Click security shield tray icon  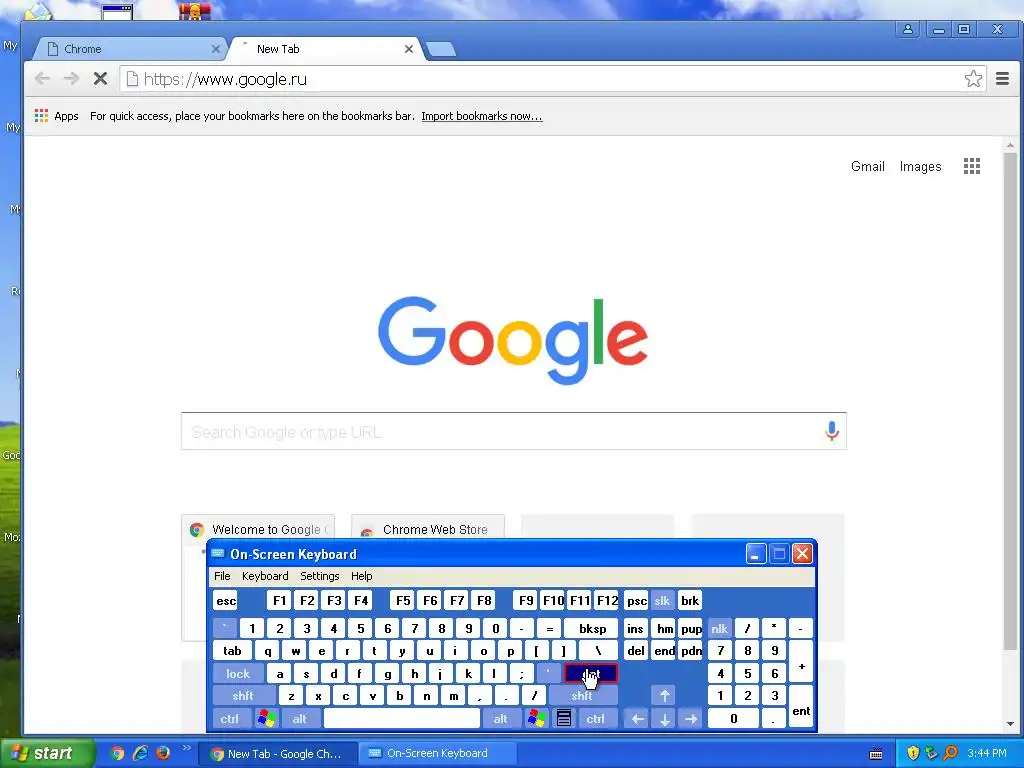913,753
